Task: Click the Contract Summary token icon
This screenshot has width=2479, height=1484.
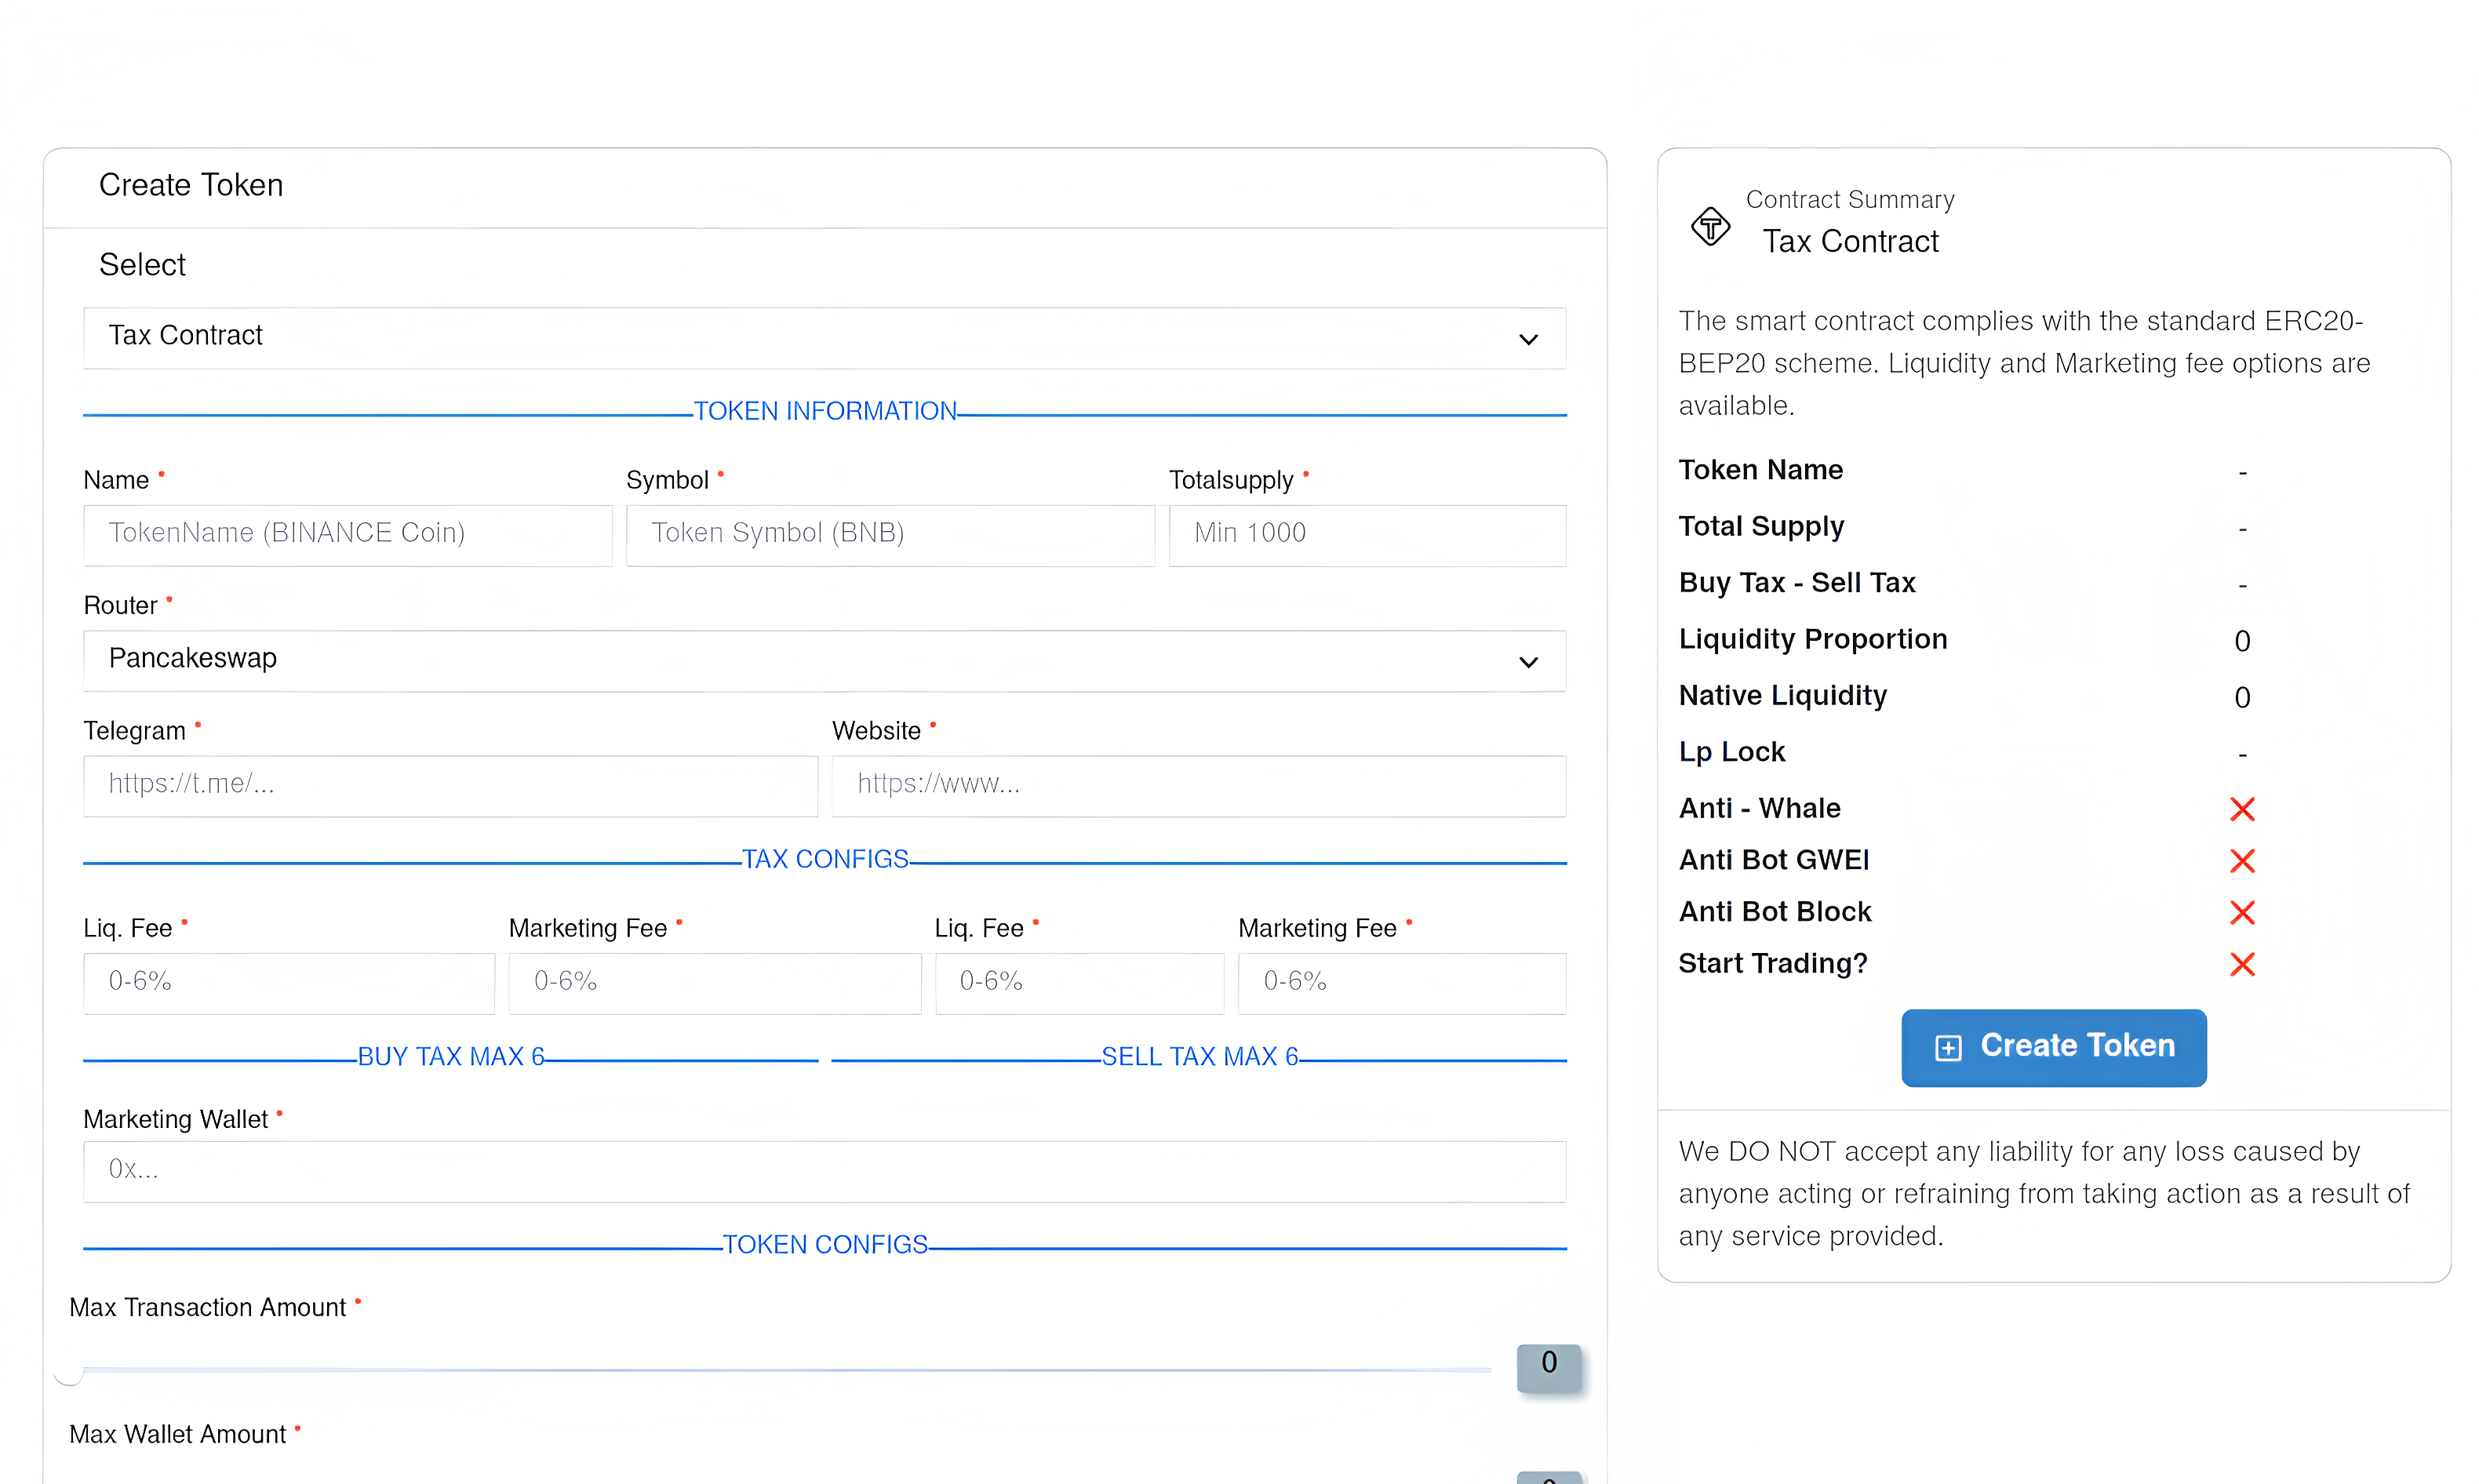Action: 1710,226
